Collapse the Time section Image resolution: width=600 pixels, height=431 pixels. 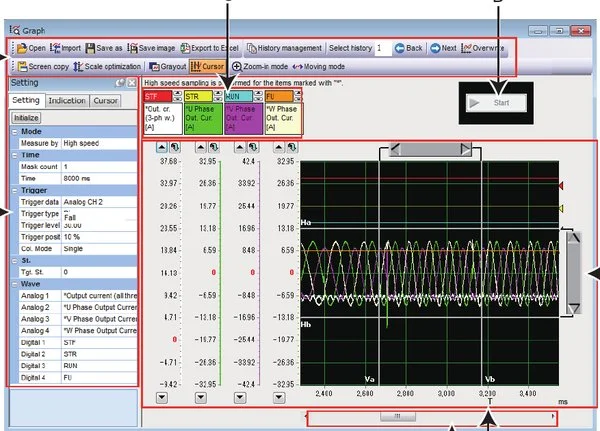pyautogui.click(x=15, y=155)
